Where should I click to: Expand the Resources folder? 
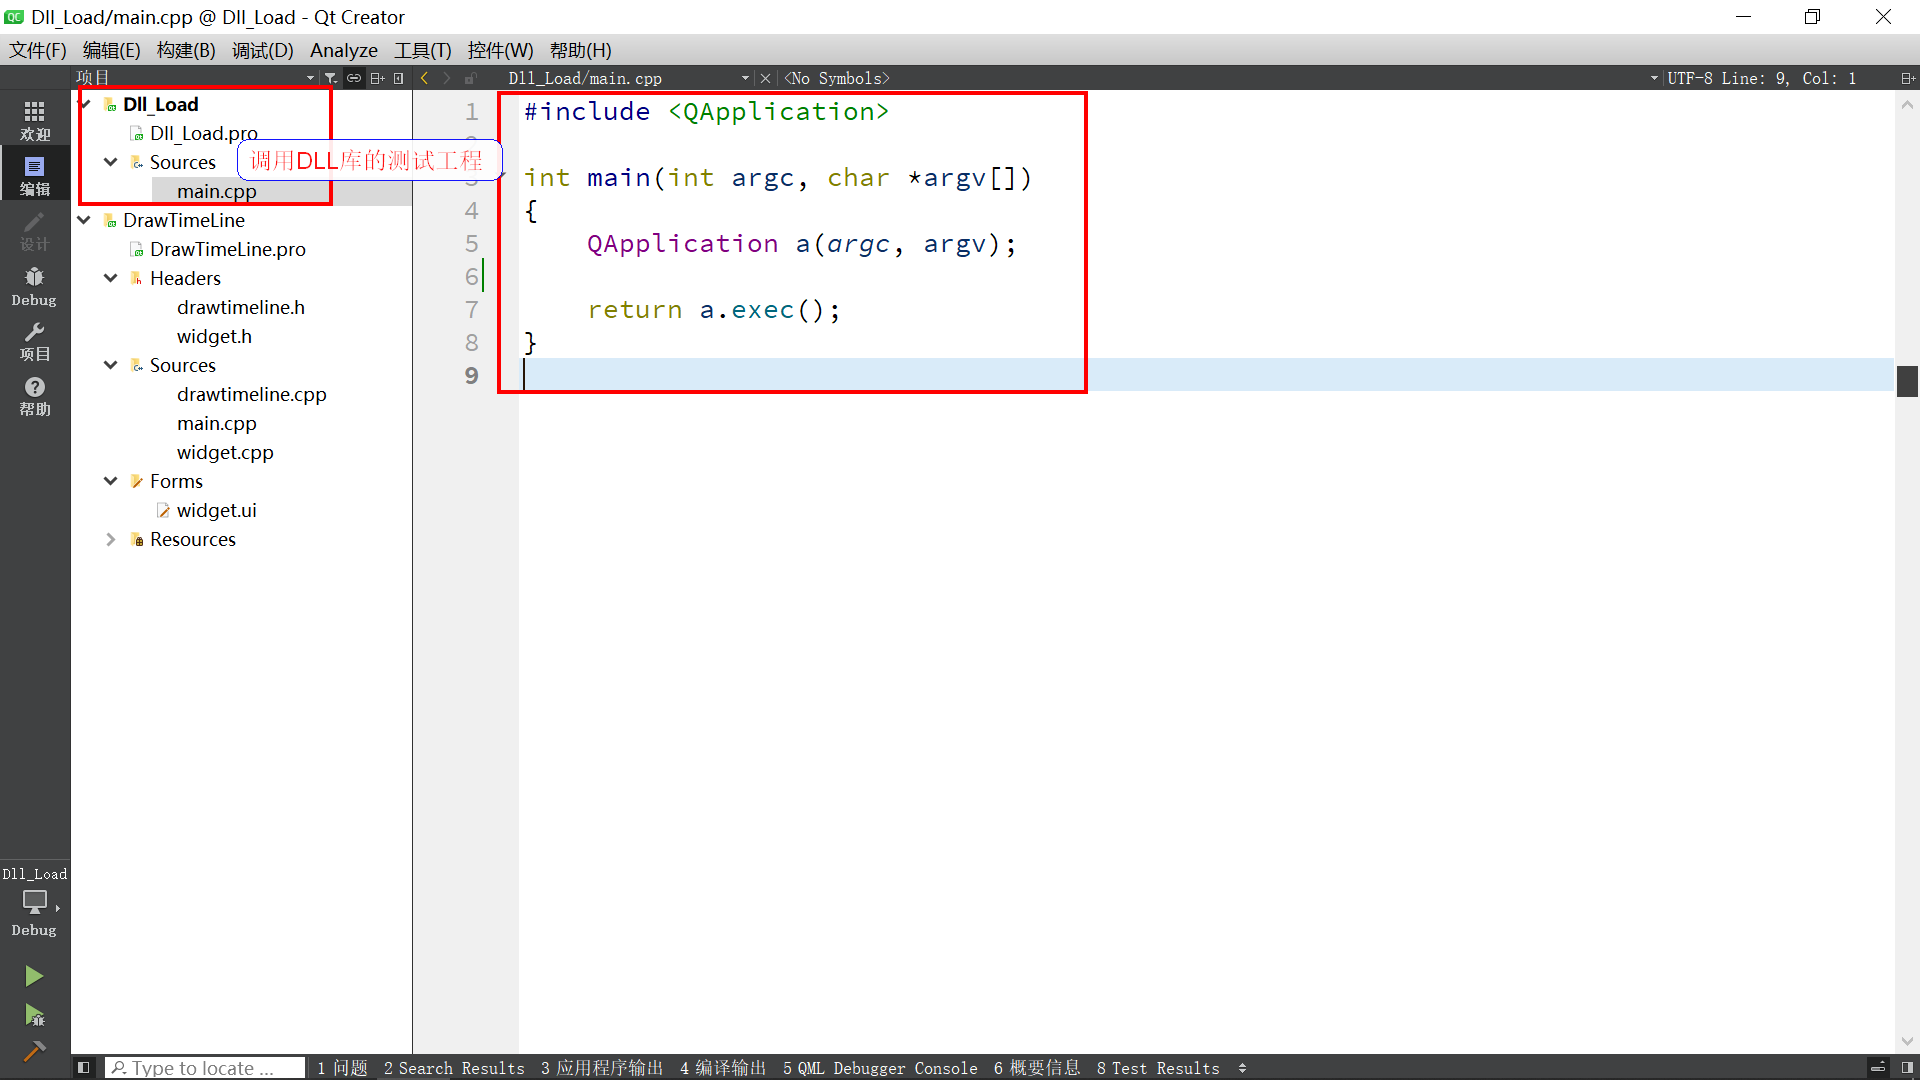pyautogui.click(x=111, y=539)
